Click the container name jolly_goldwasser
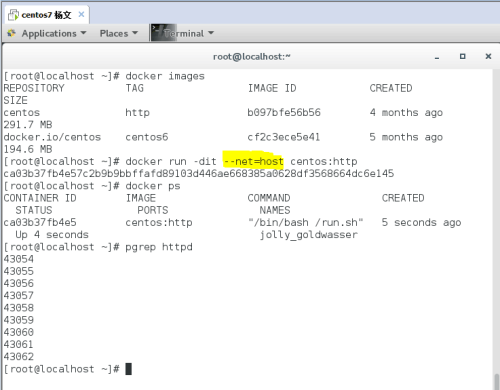500x390 pixels. tap(309, 235)
